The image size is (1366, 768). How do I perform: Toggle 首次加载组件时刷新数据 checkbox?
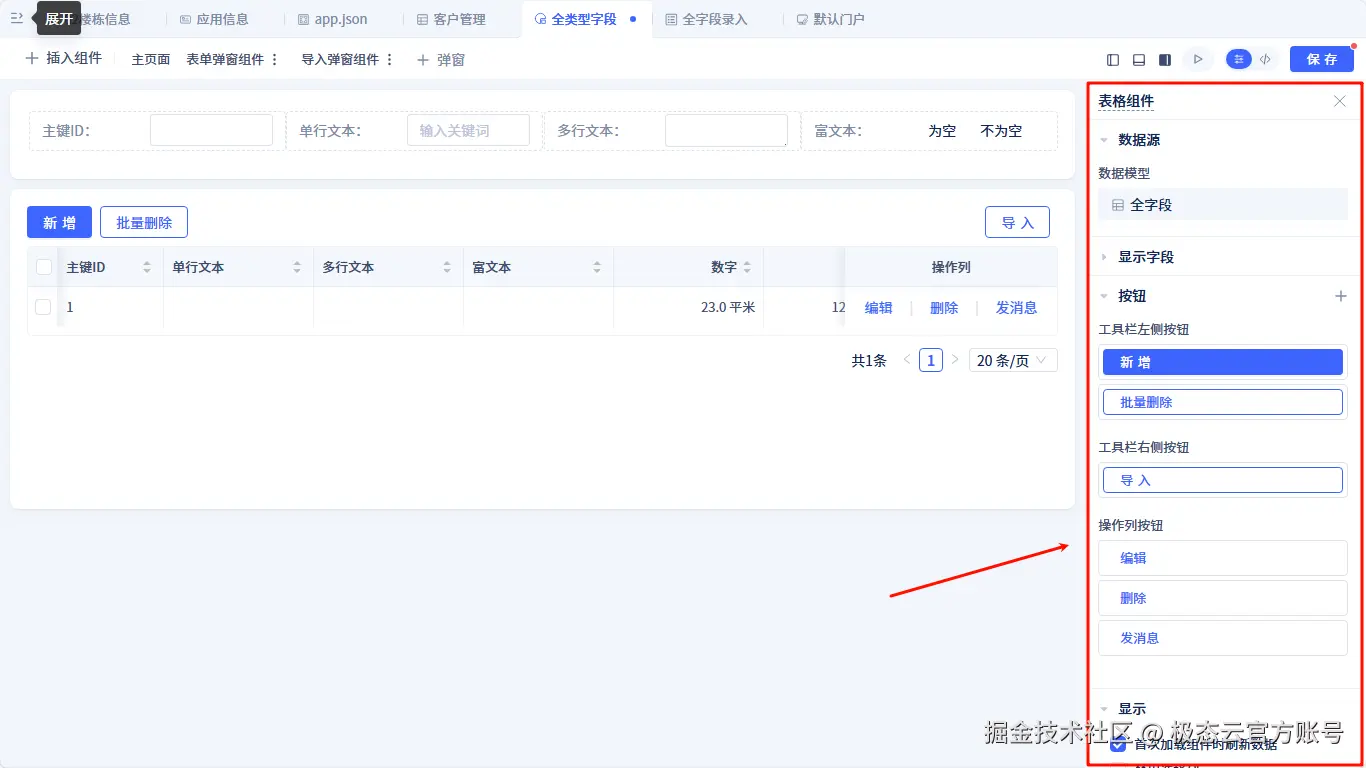pos(1118,744)
